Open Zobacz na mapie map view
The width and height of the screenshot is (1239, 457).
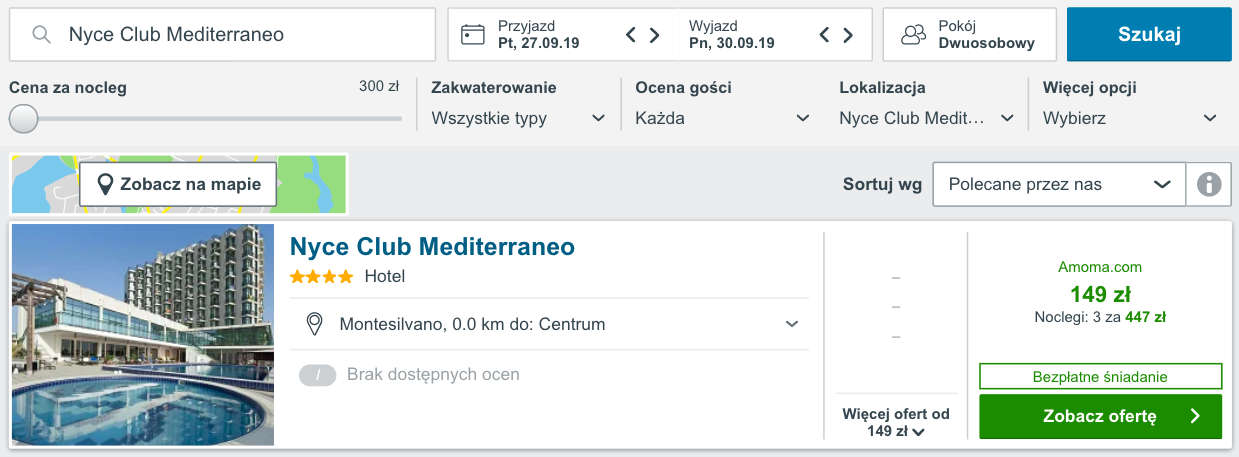pos(178,184)
